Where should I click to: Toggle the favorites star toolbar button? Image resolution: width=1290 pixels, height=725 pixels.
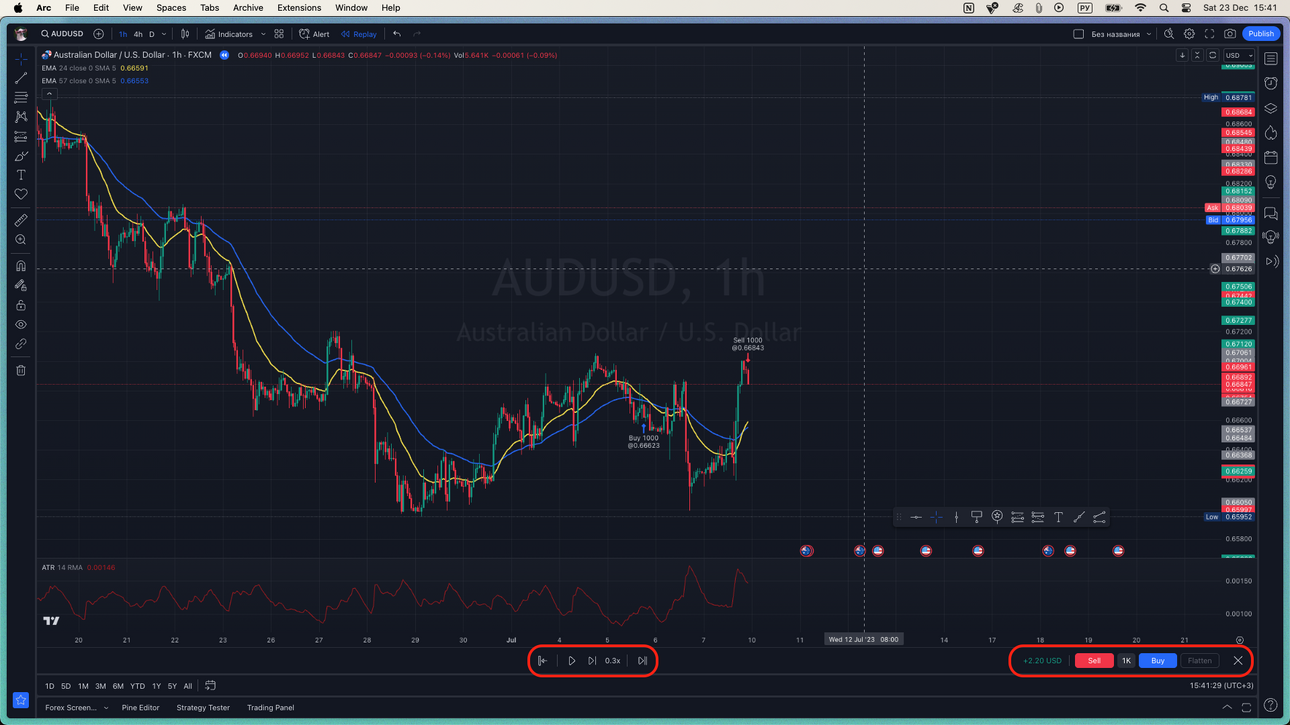20,700
